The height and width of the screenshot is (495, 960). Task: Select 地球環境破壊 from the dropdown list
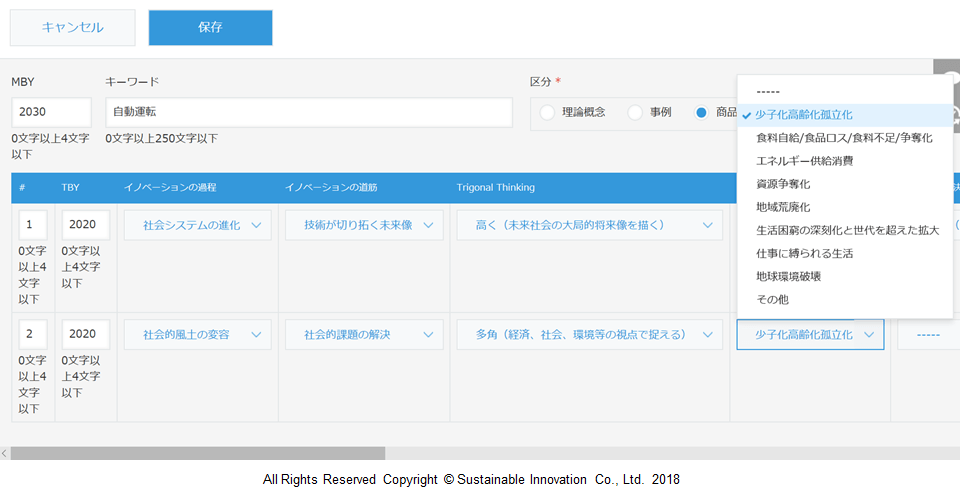pos(789,276)
